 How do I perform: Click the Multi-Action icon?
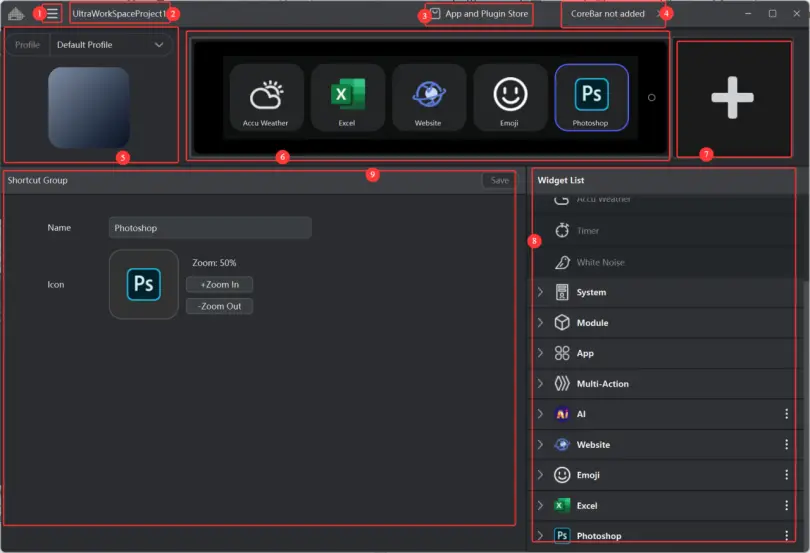click(x=562, y=383)
